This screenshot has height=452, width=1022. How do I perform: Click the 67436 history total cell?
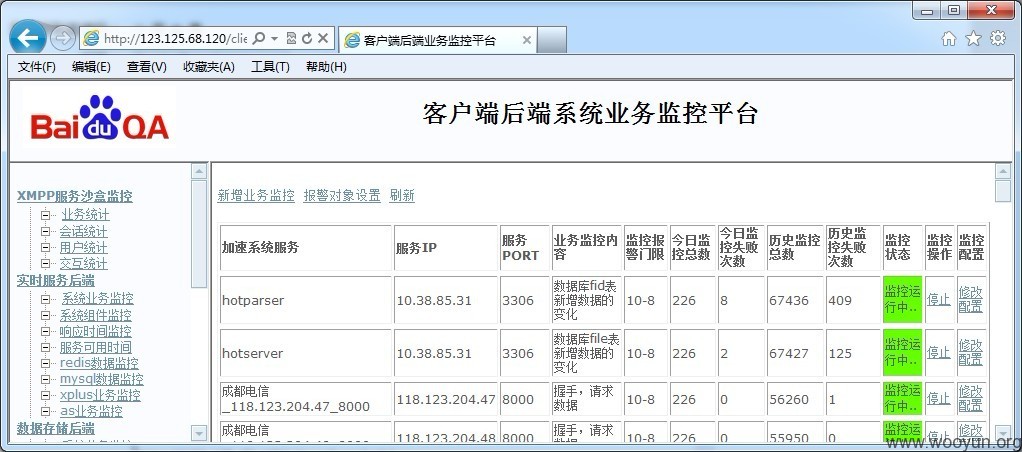(795, 300)
